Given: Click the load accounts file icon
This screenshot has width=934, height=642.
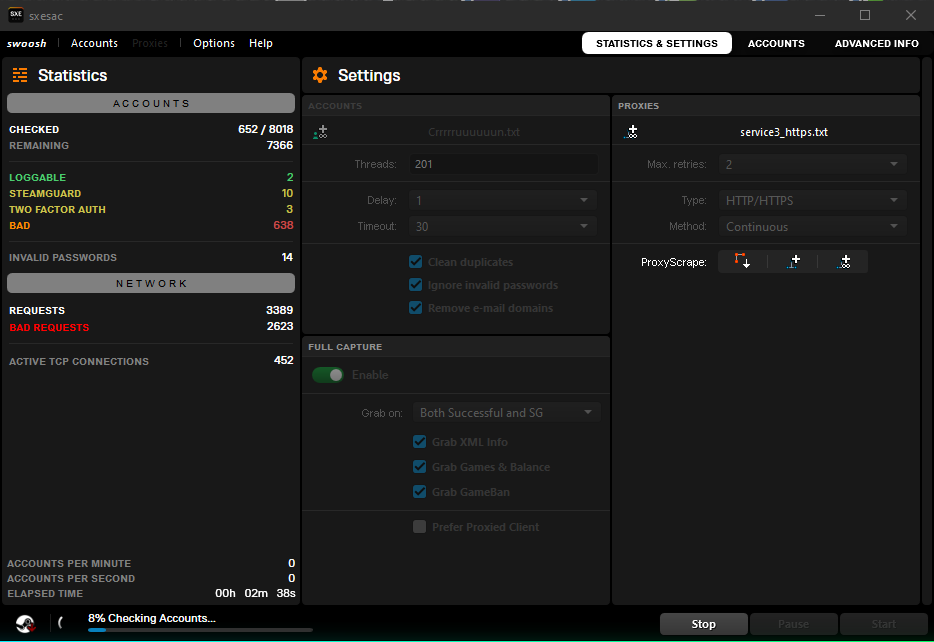Looking at the screenshot, I should tap(320, 132).
